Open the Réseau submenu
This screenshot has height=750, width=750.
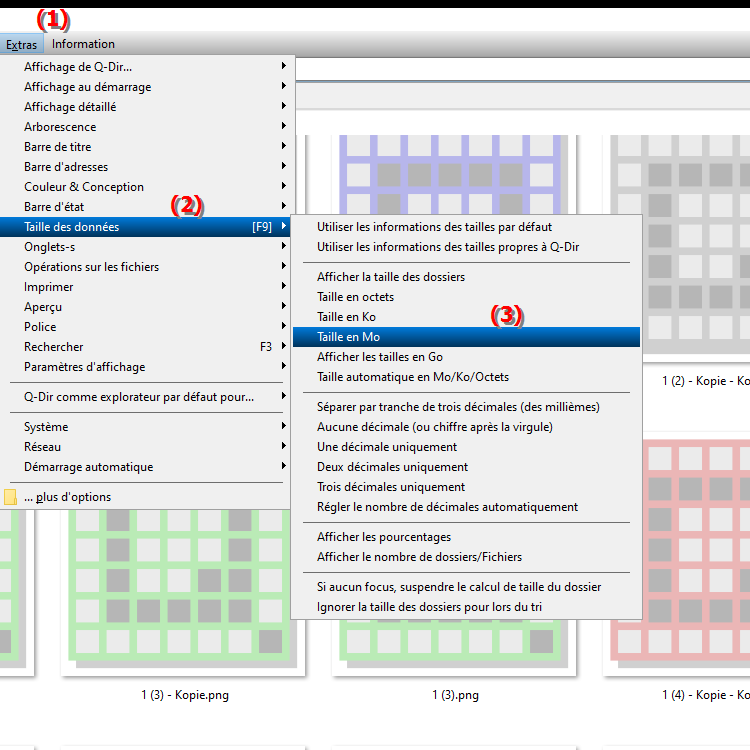145,447
